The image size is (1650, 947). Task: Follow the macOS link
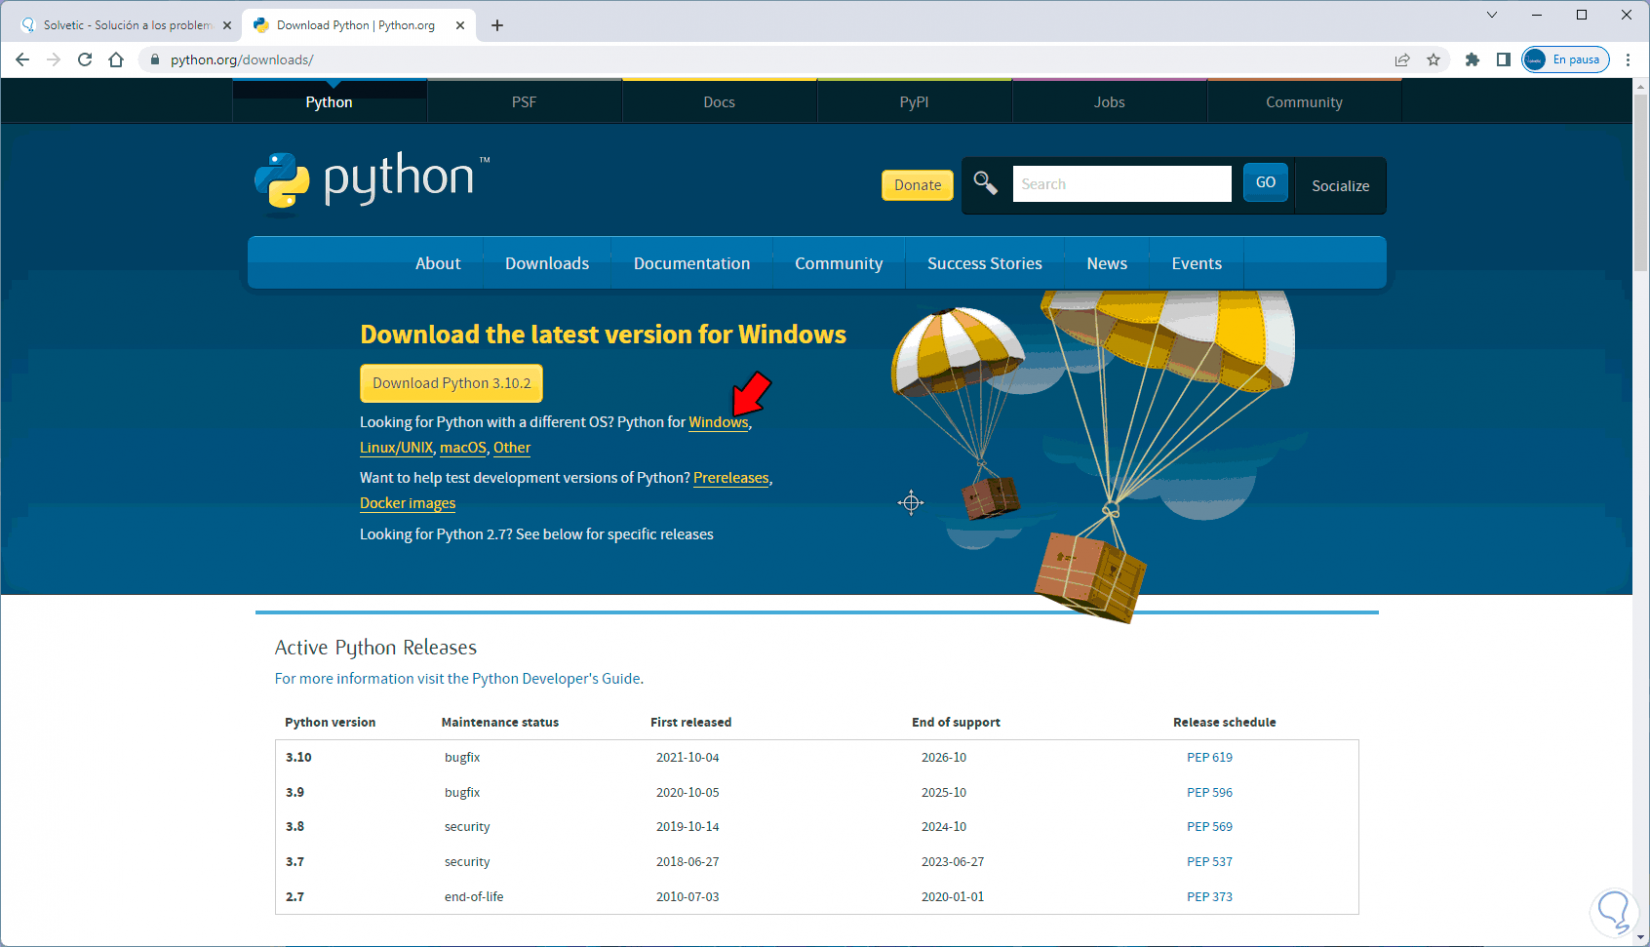click(x=463, y=448)
